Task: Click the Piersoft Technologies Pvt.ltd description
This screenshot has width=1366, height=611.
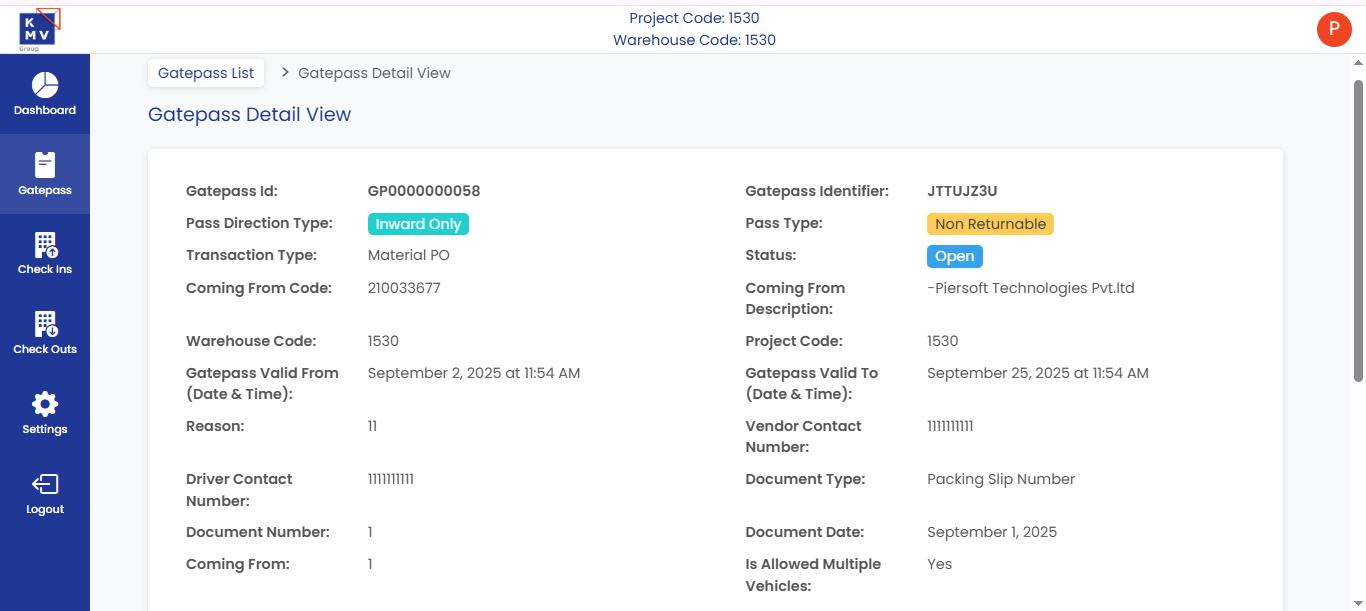Action: [1031, 288]
